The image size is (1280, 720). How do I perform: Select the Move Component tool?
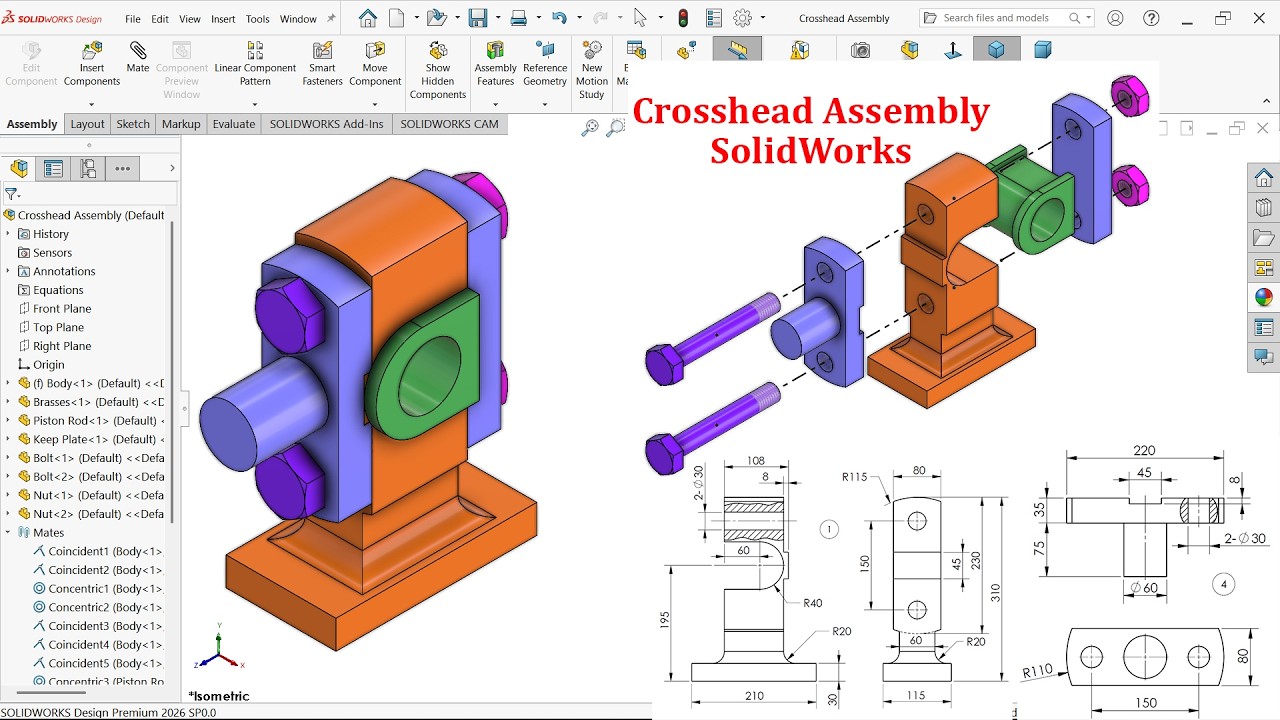(x=375, y=64)
